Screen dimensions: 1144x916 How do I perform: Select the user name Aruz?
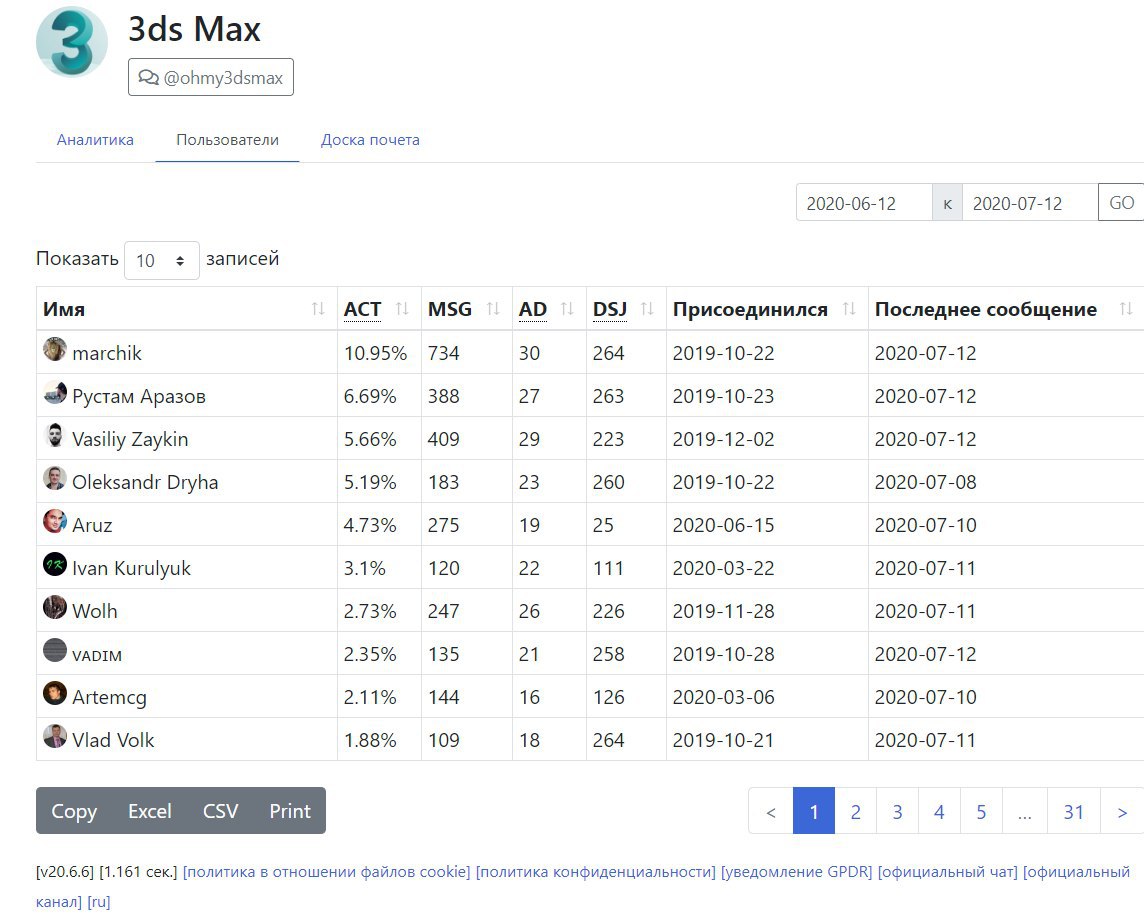(x=92, y=526)
